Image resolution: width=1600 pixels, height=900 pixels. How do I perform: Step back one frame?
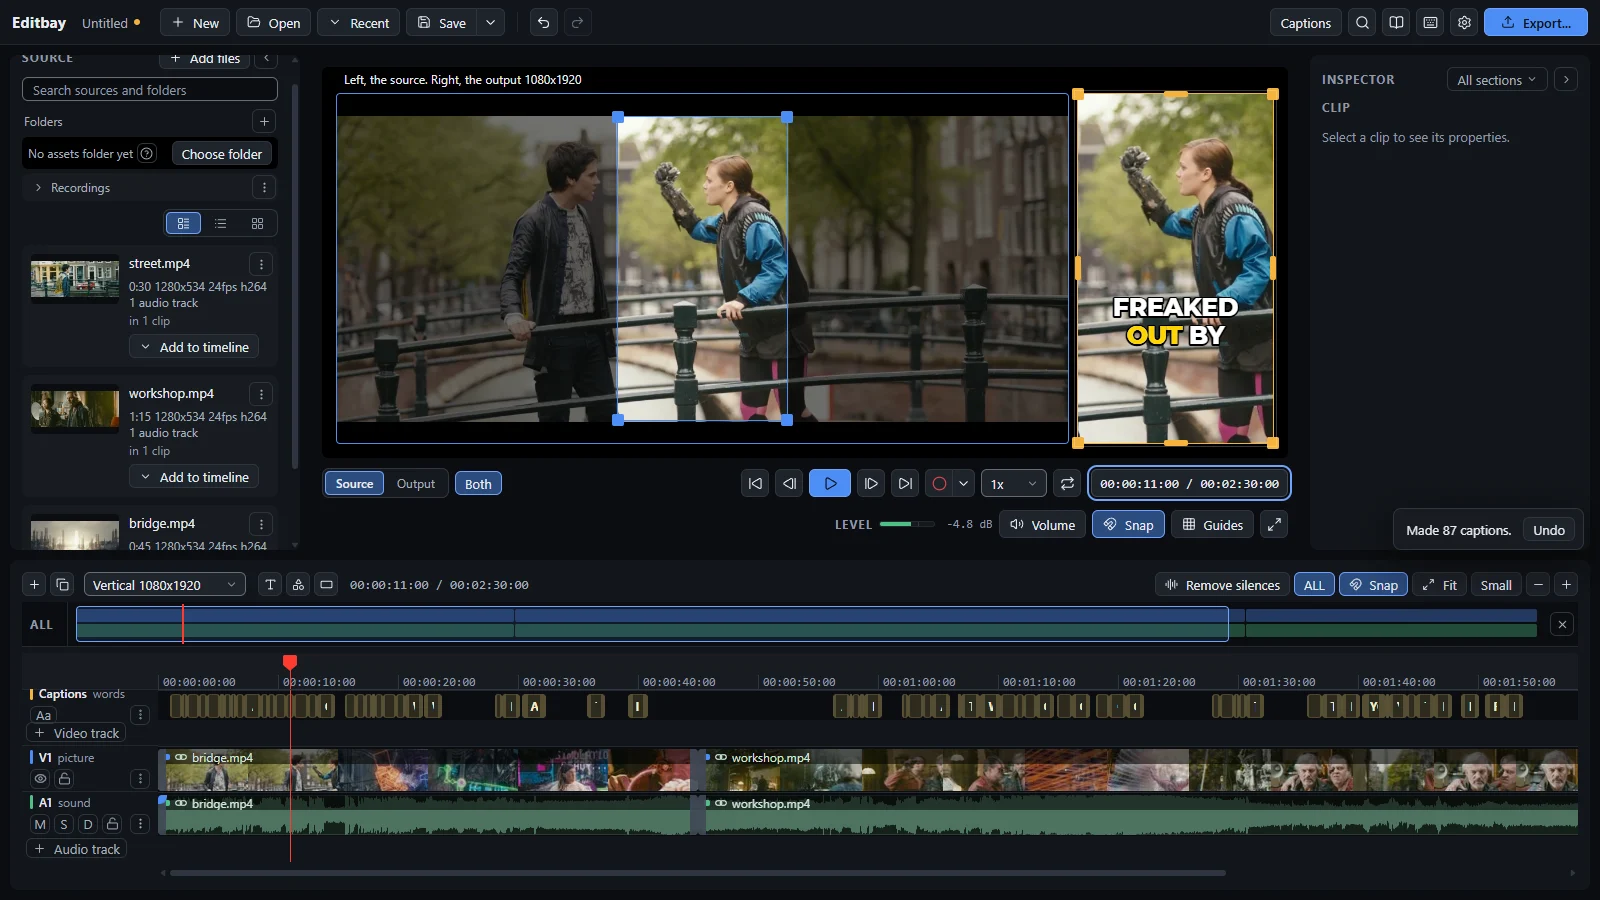(789, 483)
